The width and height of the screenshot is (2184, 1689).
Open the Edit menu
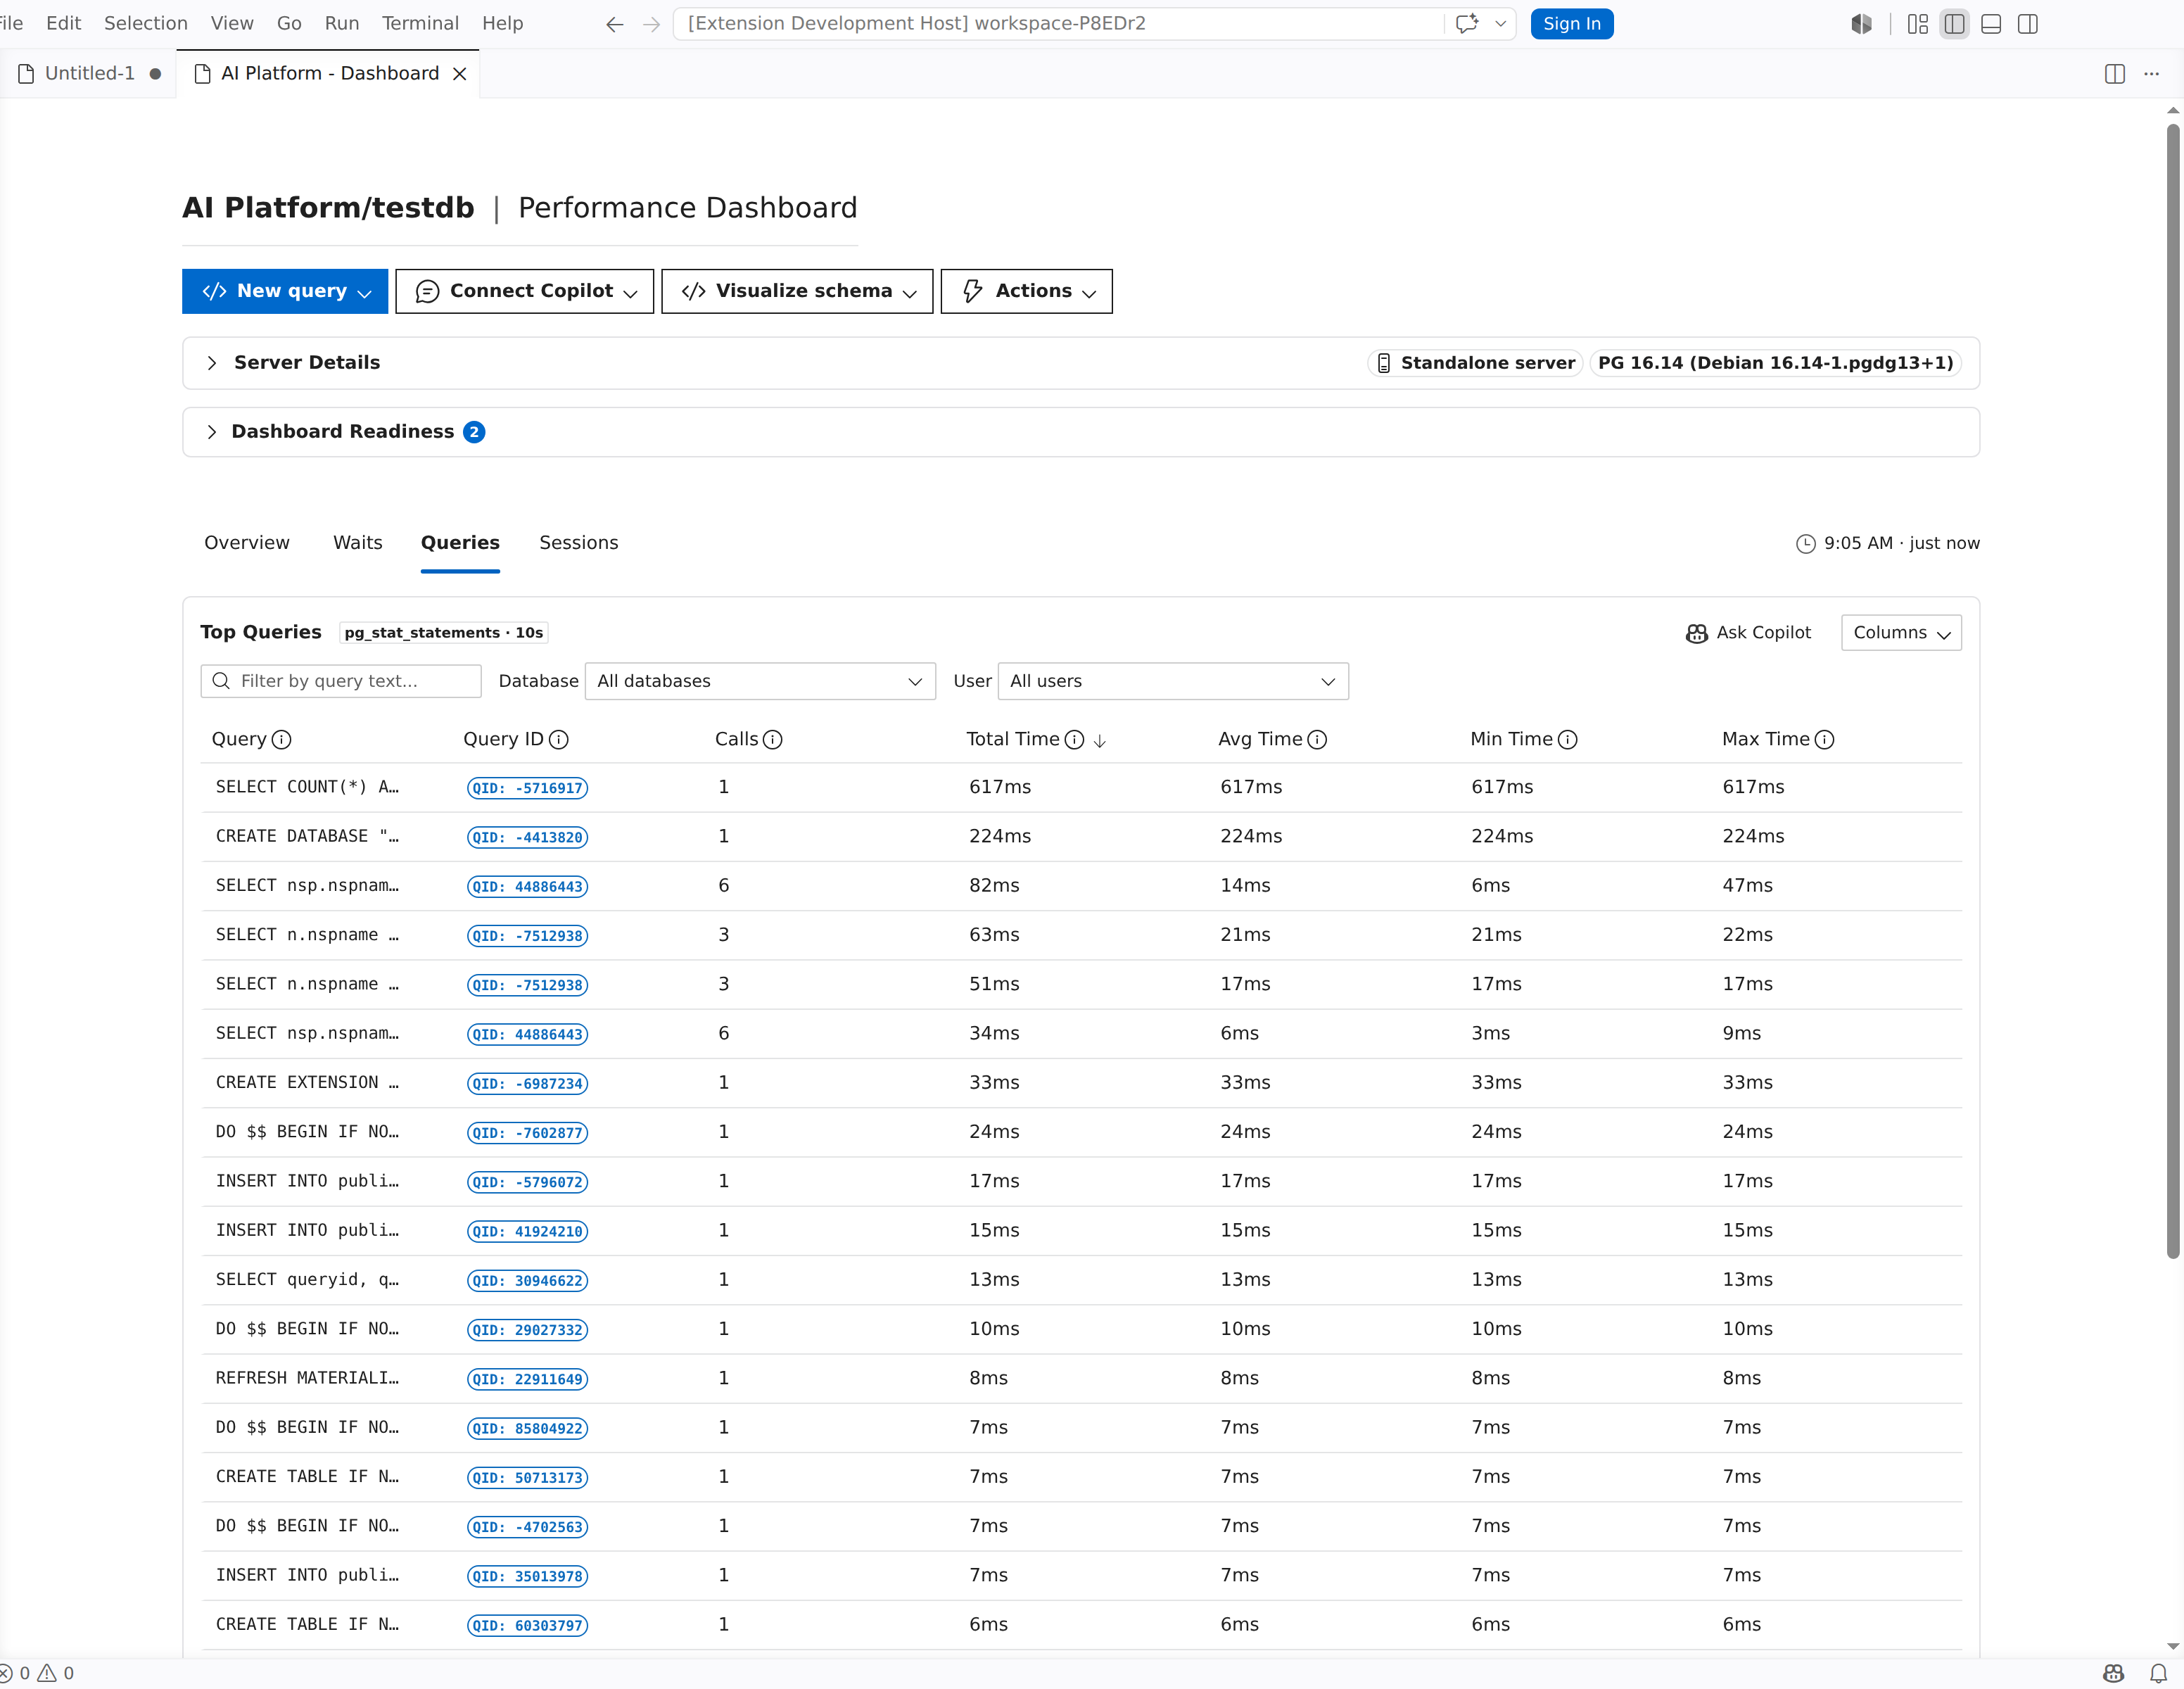click(x=63, y=23)
